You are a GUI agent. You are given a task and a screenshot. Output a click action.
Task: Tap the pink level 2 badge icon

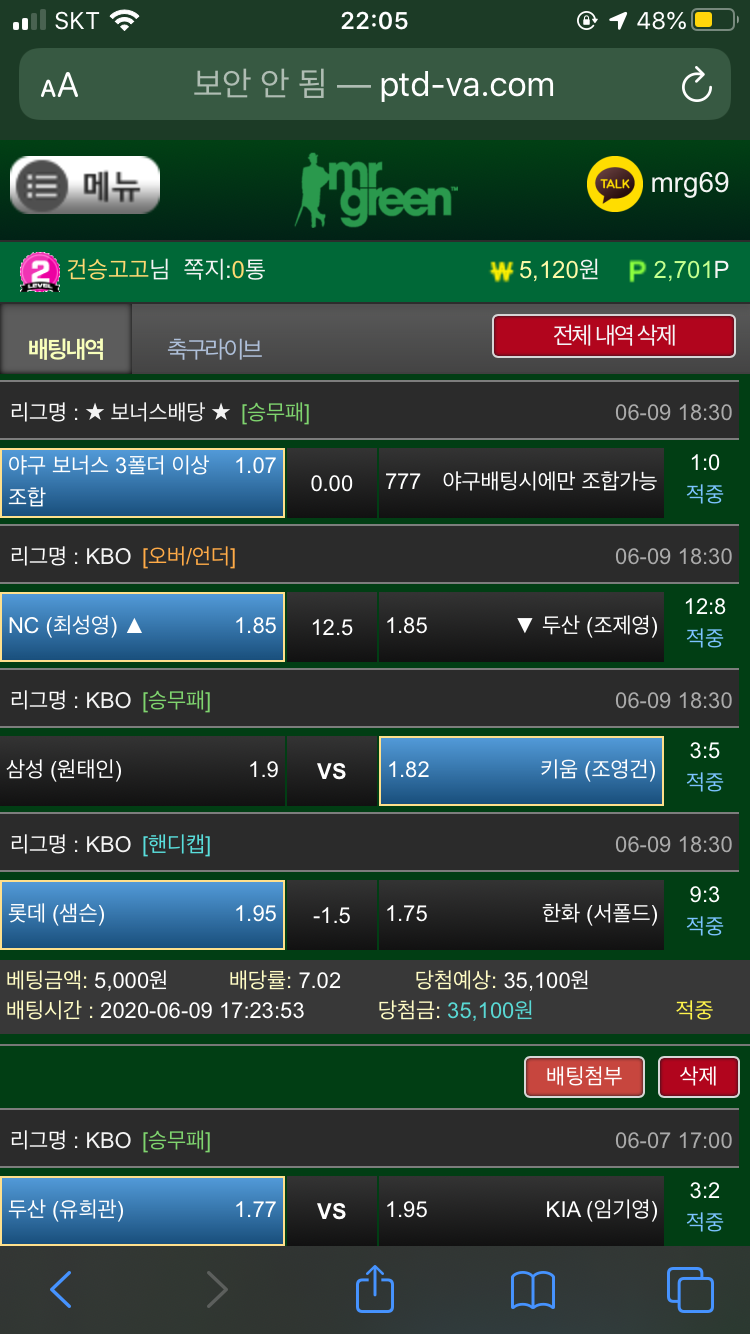point(39,271)
